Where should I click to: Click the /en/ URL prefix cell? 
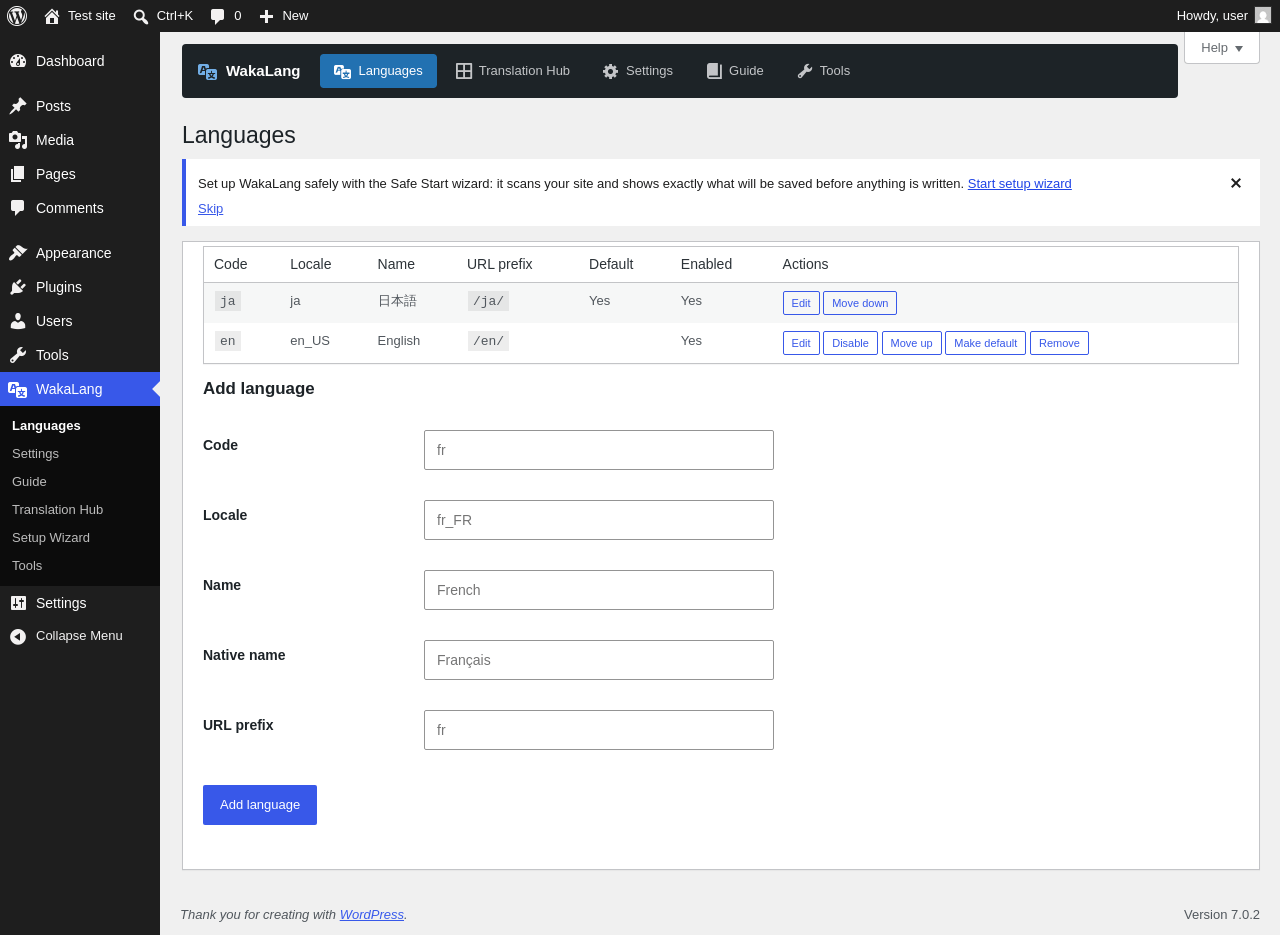(x=488, y=341)
